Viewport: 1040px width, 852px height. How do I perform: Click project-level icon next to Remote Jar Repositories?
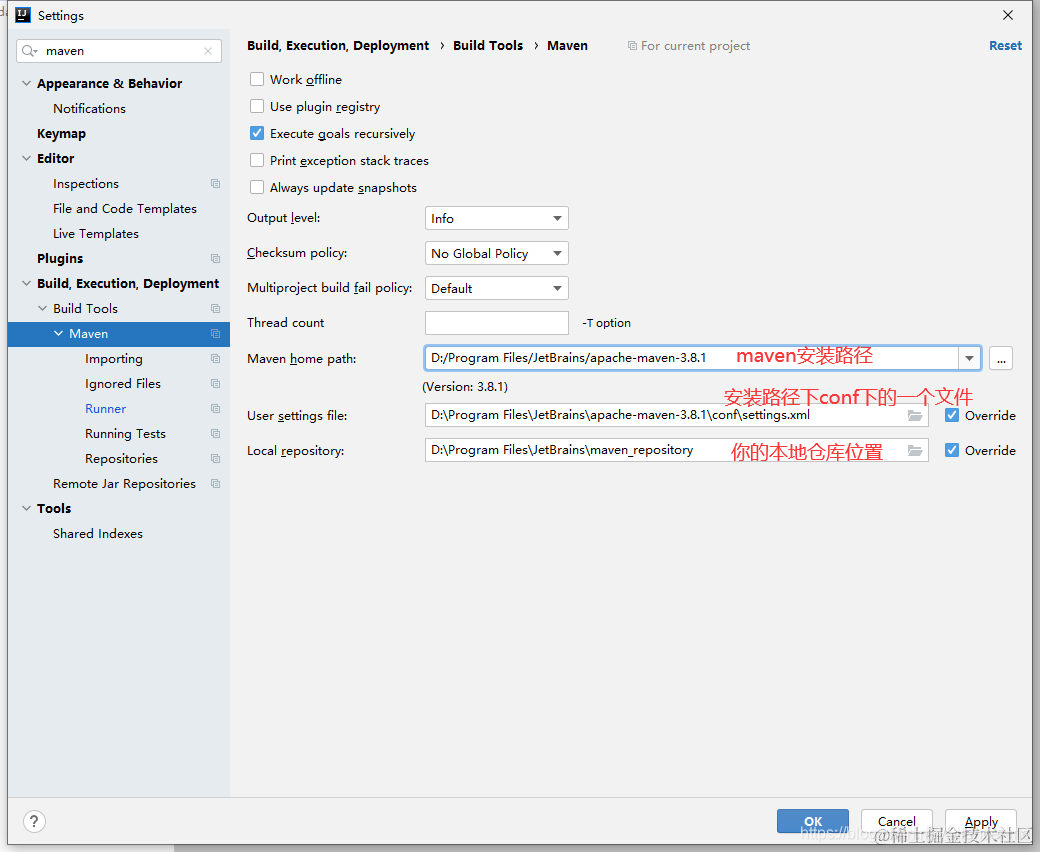click(x=216, y=484)
